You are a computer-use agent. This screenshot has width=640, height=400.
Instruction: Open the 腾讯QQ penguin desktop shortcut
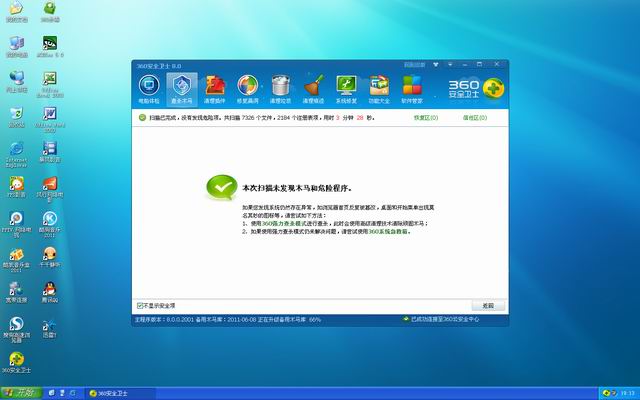pyautogui.click(x=50, y=292)
